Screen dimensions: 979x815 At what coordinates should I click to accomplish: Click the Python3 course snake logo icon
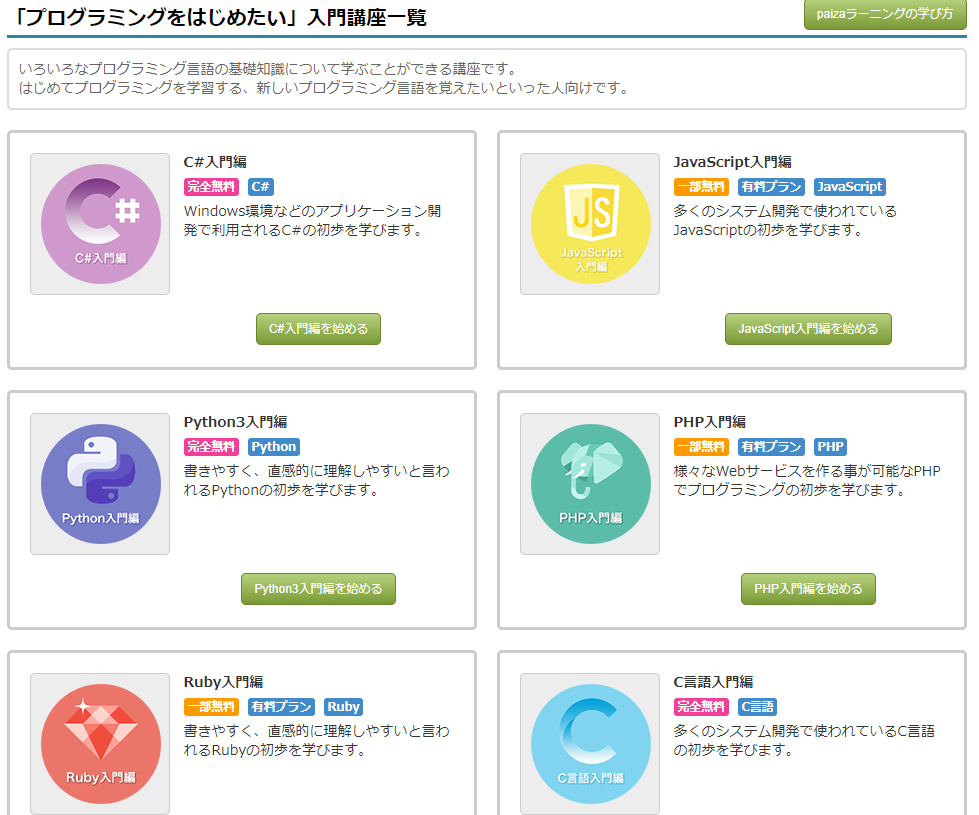coord(100,484)
